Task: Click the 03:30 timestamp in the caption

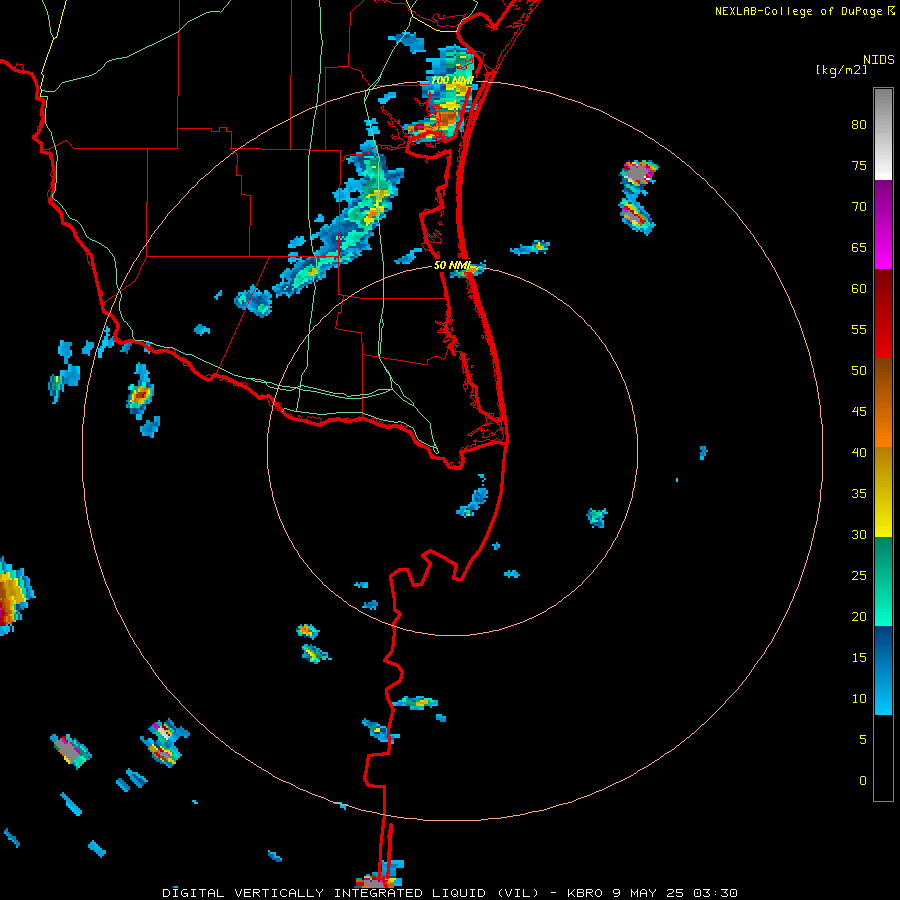Action: [715, 893]
